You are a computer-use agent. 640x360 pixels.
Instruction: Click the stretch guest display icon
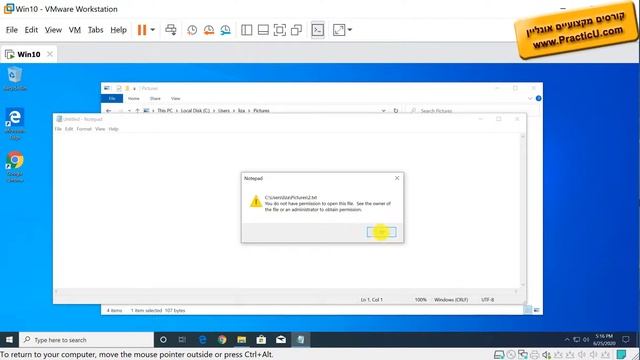[339, 30]
